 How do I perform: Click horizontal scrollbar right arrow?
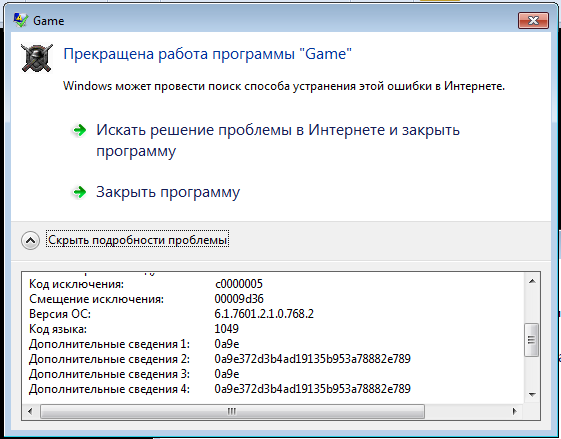515,411
